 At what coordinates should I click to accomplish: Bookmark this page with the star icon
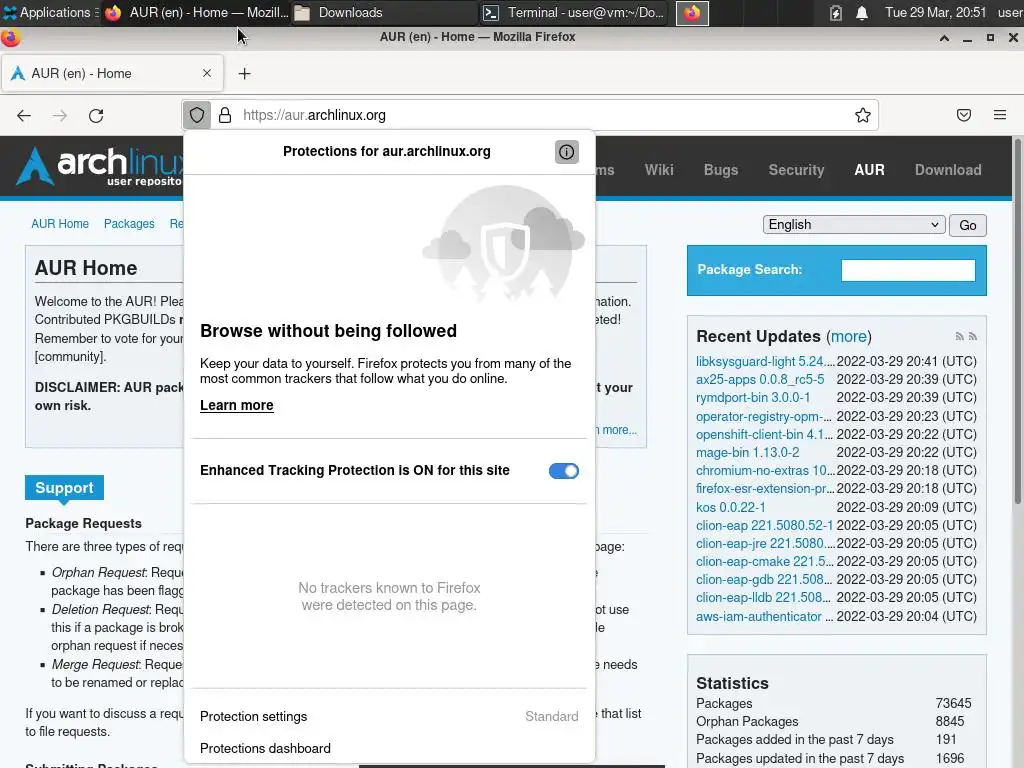pyautogui.click(x=863, y=116)
